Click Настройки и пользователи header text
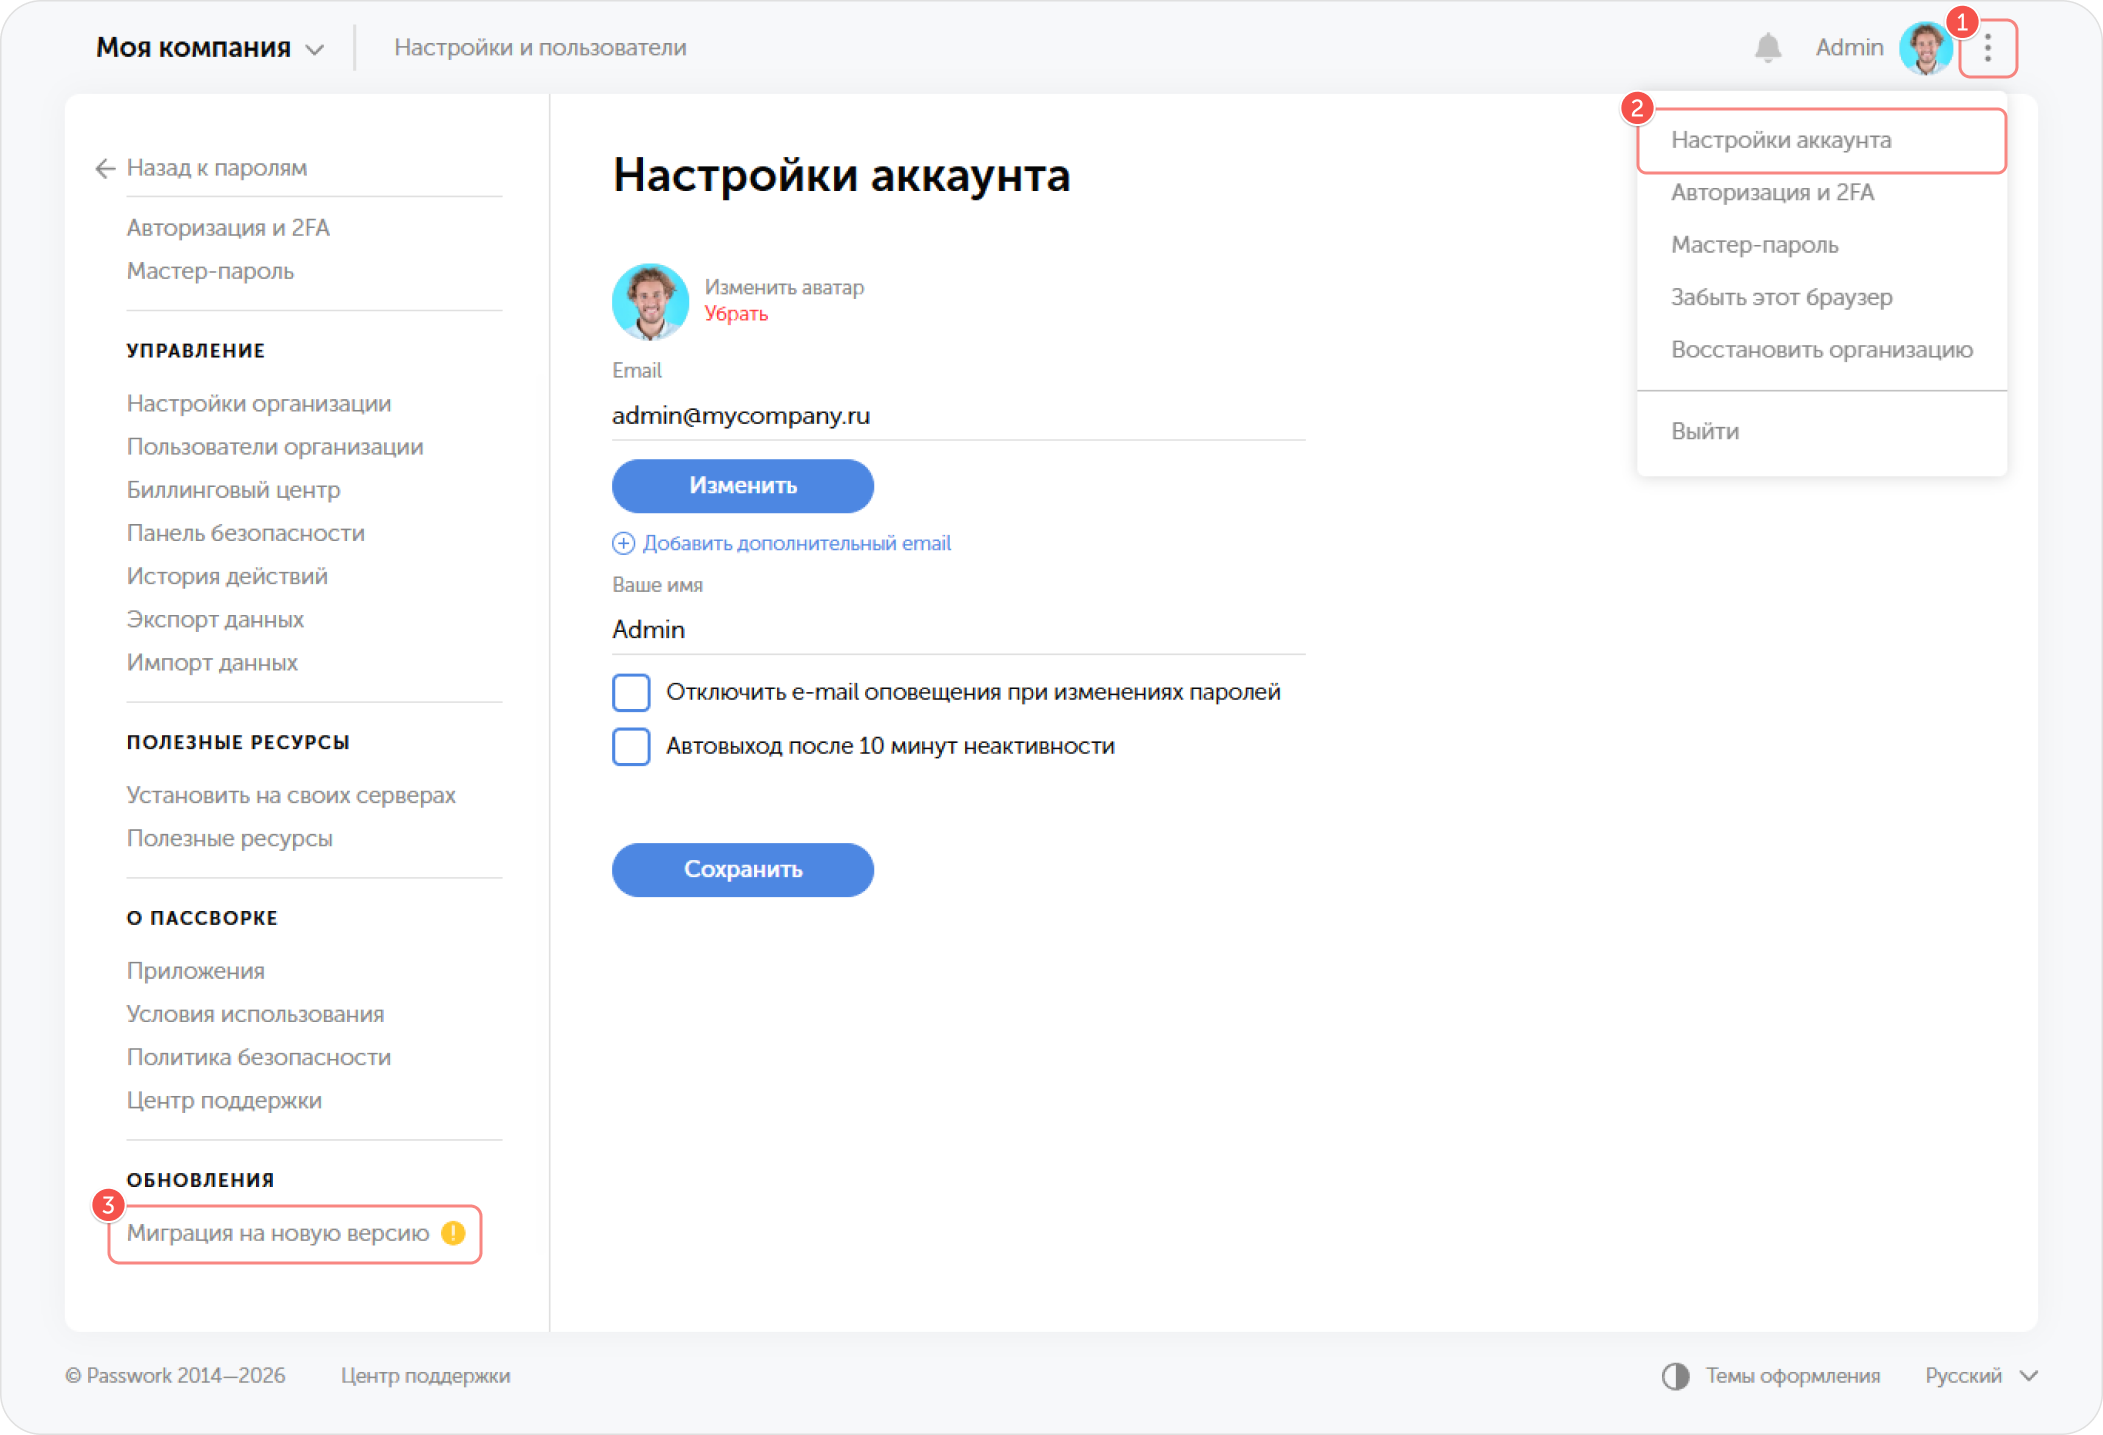This screenshot has height=1435, width=2103. coord(540,47)
